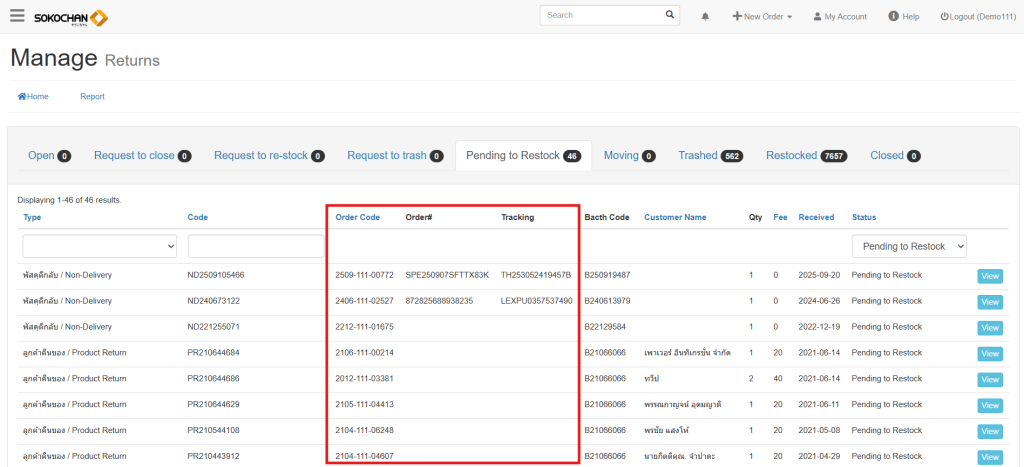View return ND2509105466 details
1024x467 pixels.
[x=989, y=276]
